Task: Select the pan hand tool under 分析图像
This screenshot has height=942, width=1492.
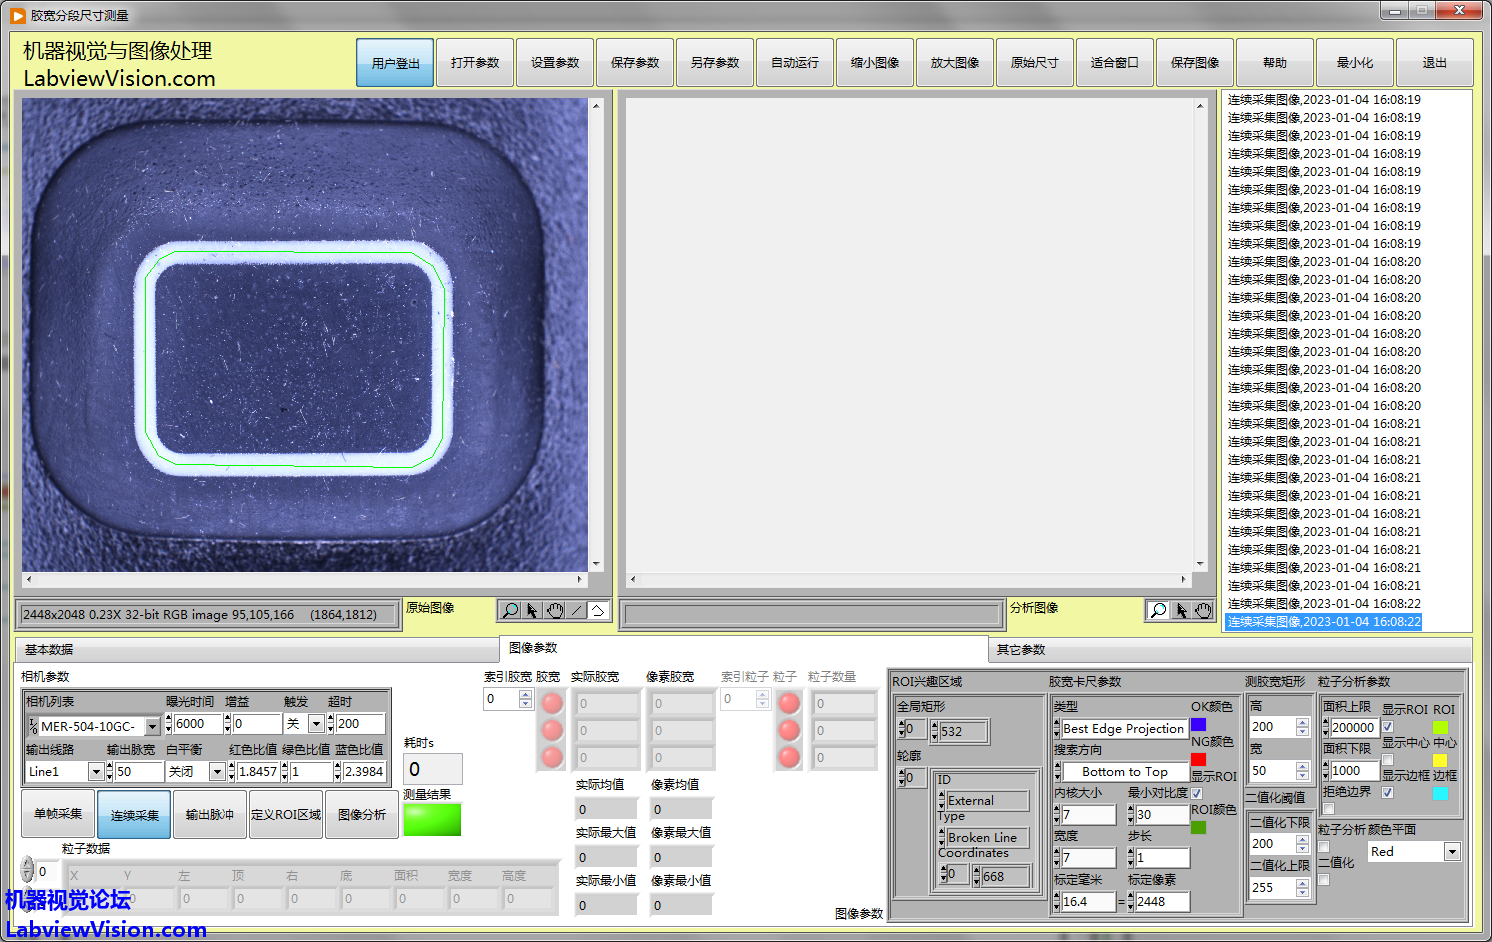Action: coord(1203,610)
